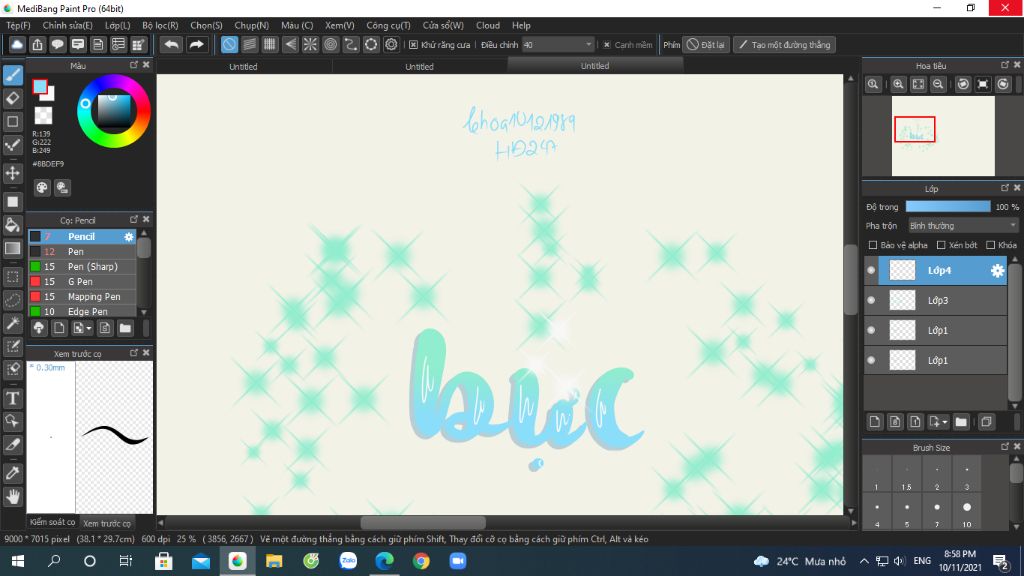Open the add brush dropdown arrow
The height and width of the screenshot is (576, 1024).
click(89, 328)
